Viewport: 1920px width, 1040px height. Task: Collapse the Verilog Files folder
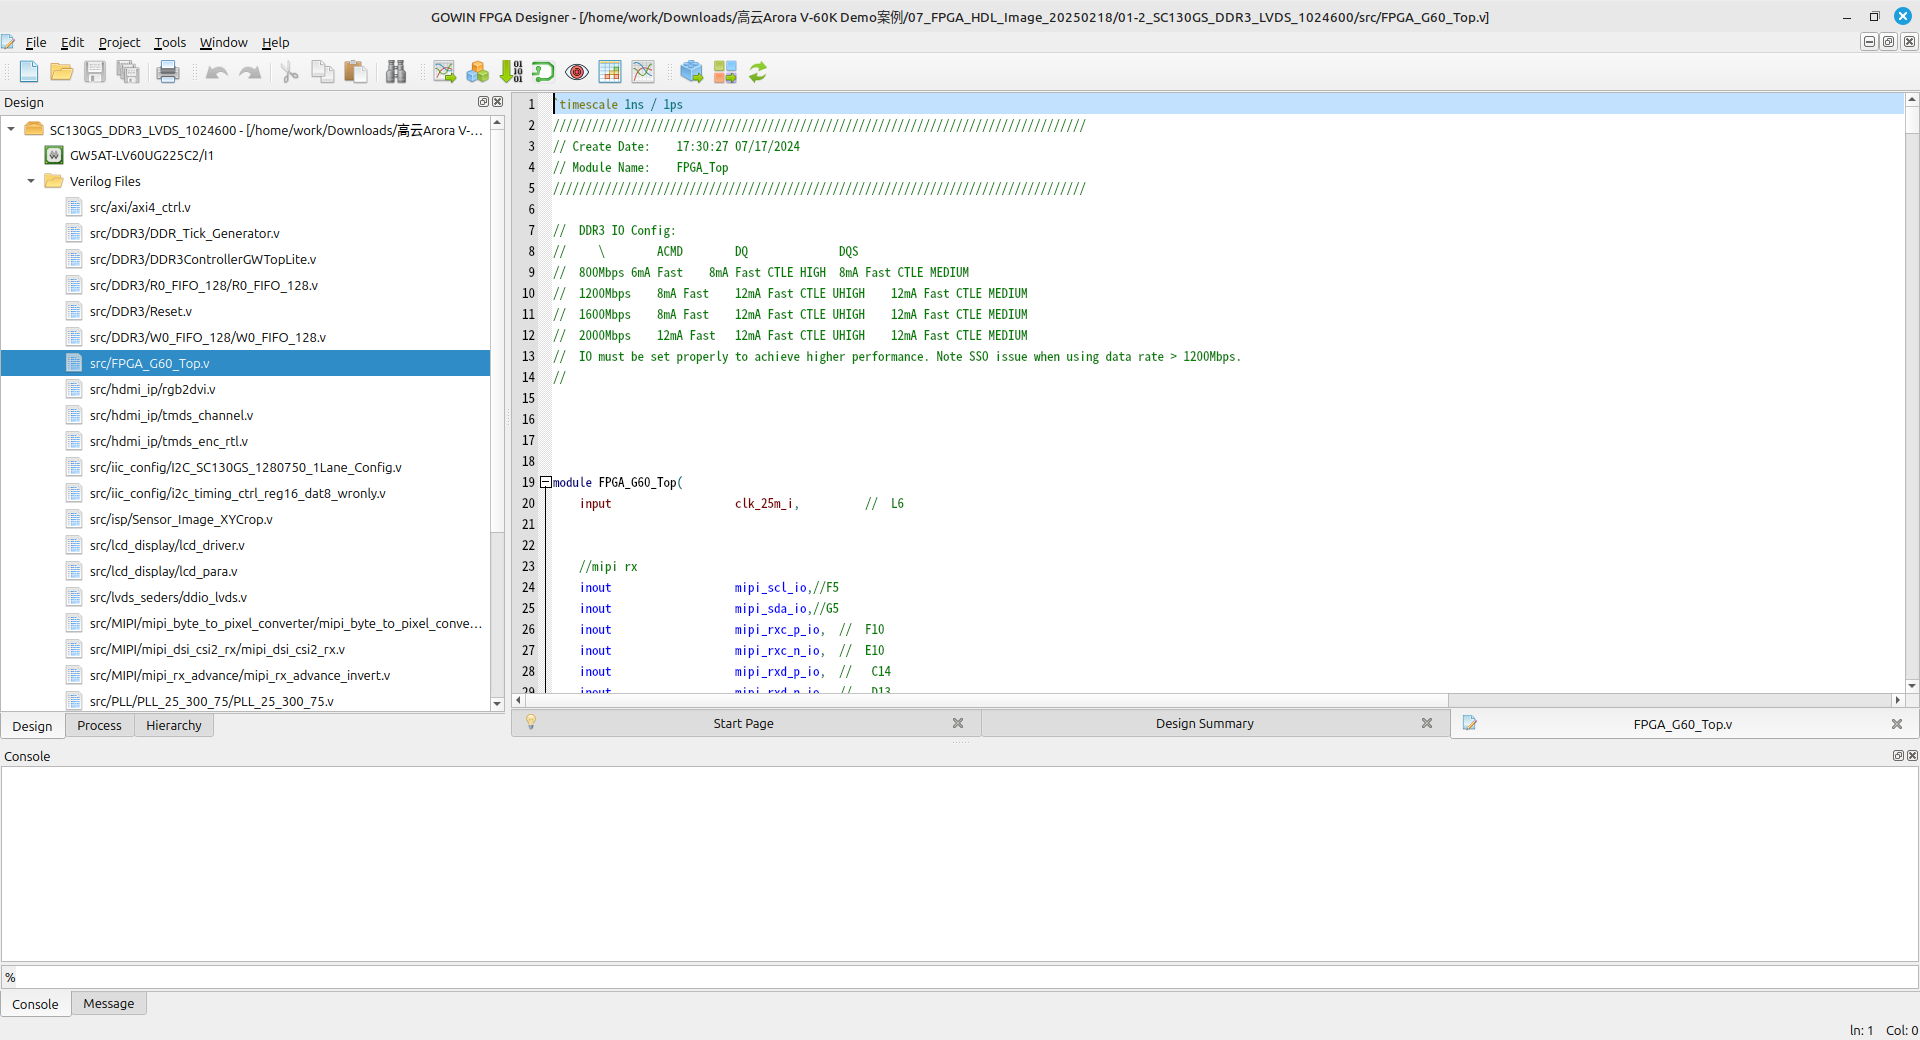click(31, 181)
